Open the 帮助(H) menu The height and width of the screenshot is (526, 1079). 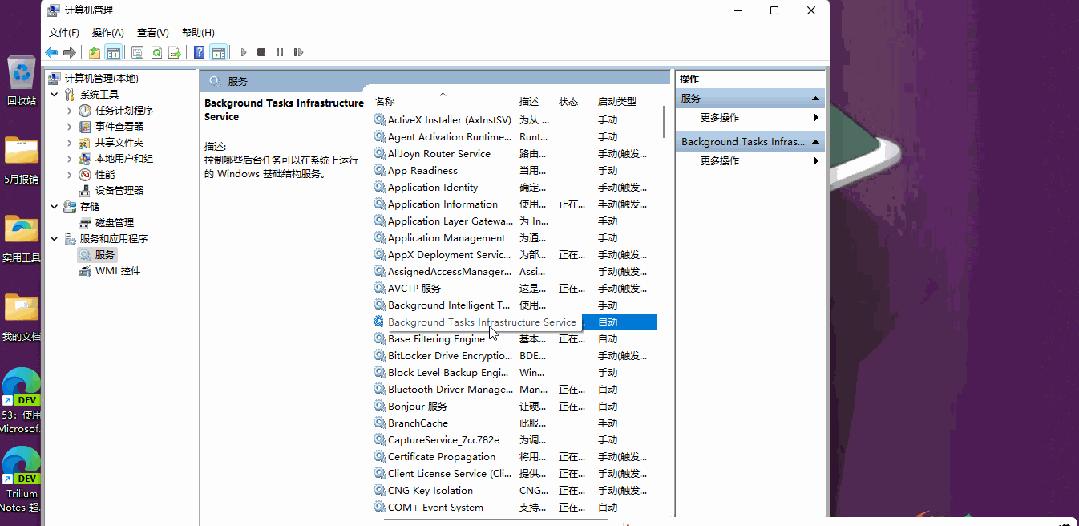pos(200,32)
